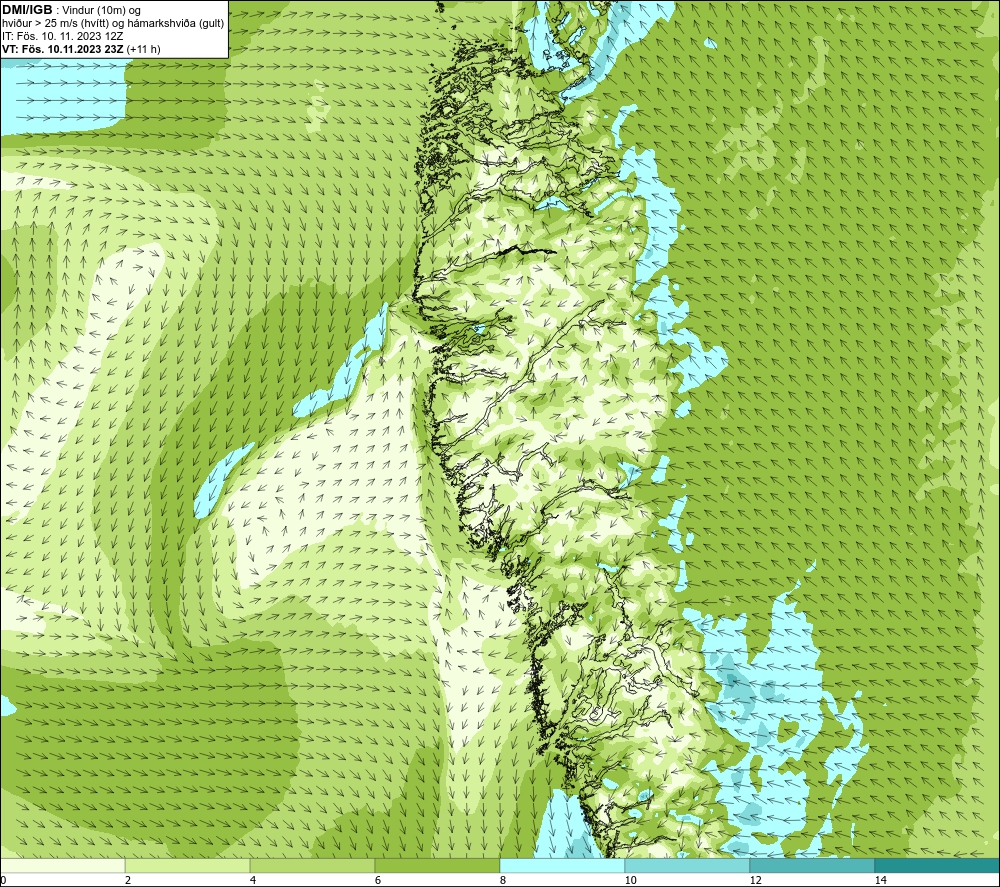The width and height of the screenshot is (1000, 887).
Task: Select the medium green 4–6 scale segment
Action: pyautogui.click(x=312, y=865)
